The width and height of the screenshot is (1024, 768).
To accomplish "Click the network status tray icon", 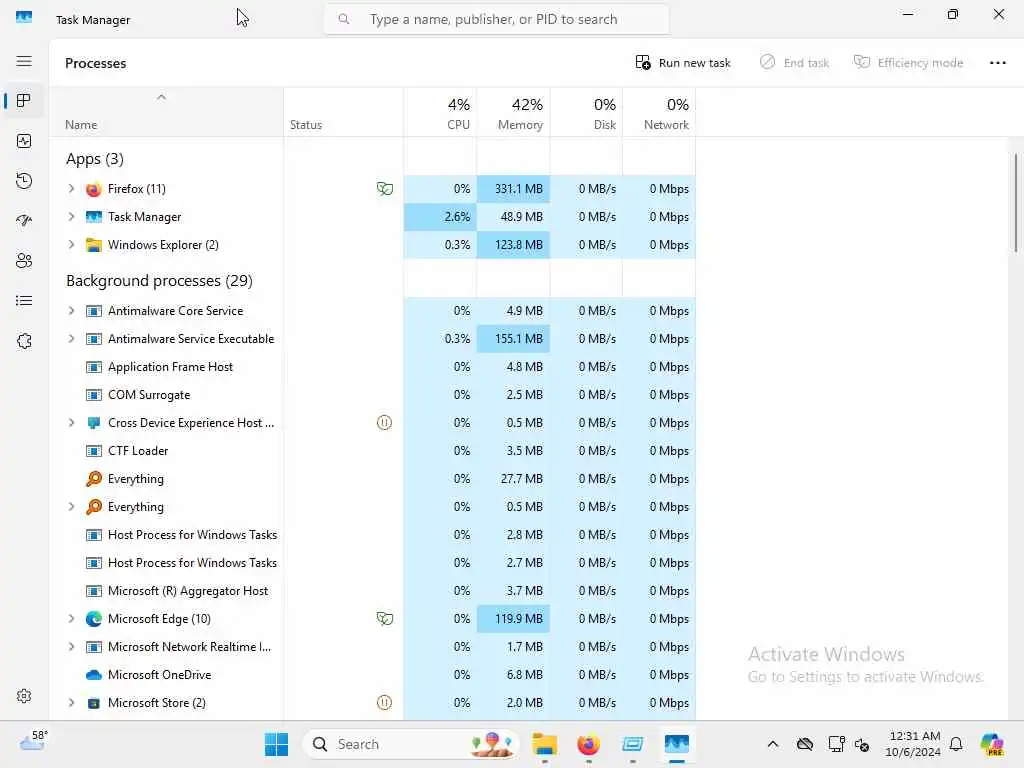I will click(836, 744).
